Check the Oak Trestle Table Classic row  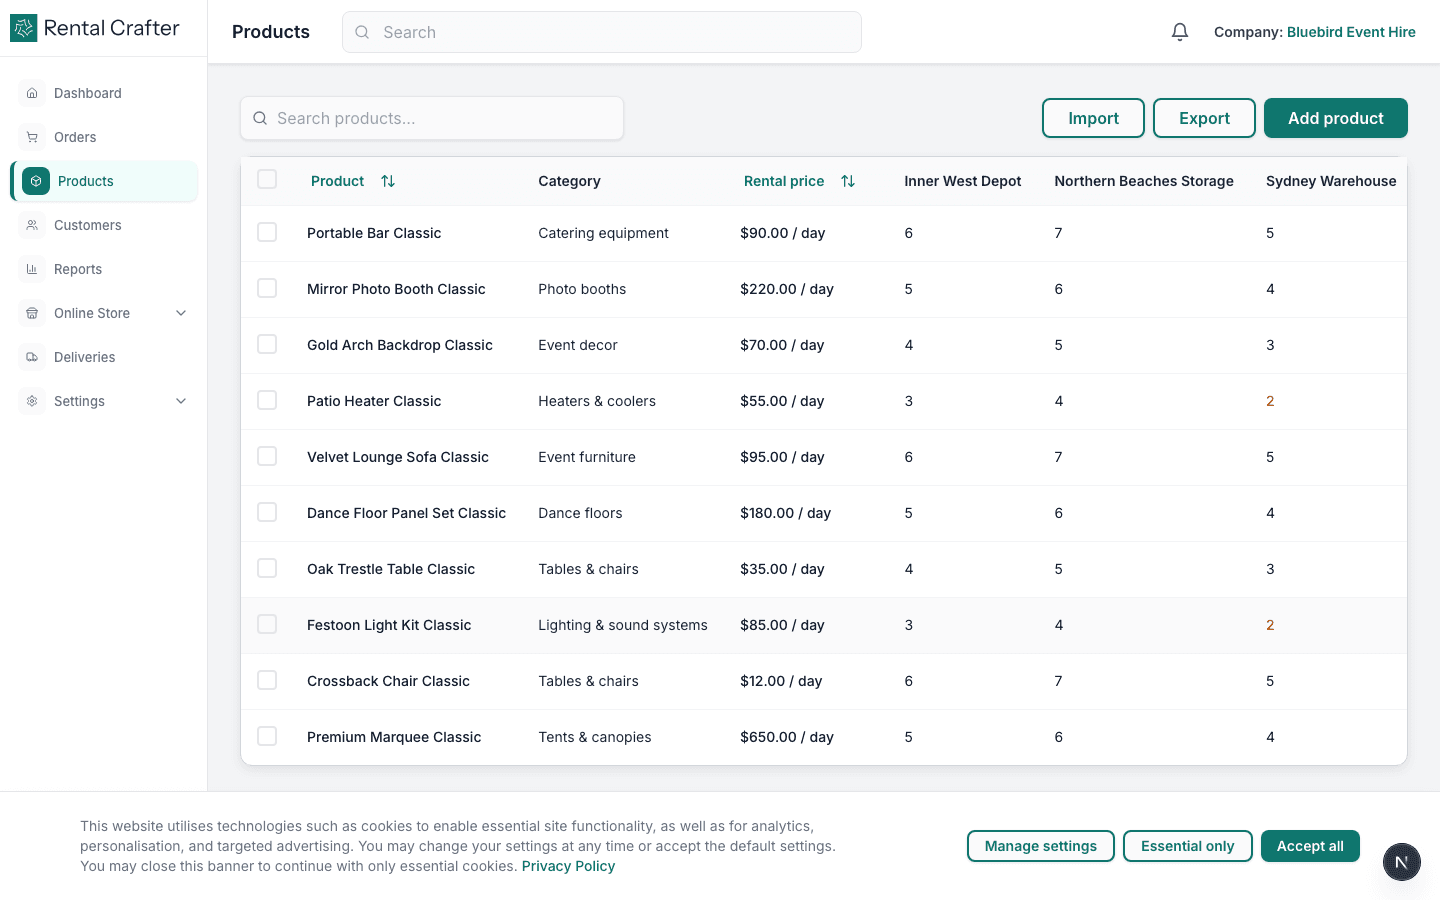(x=267, y=568)
